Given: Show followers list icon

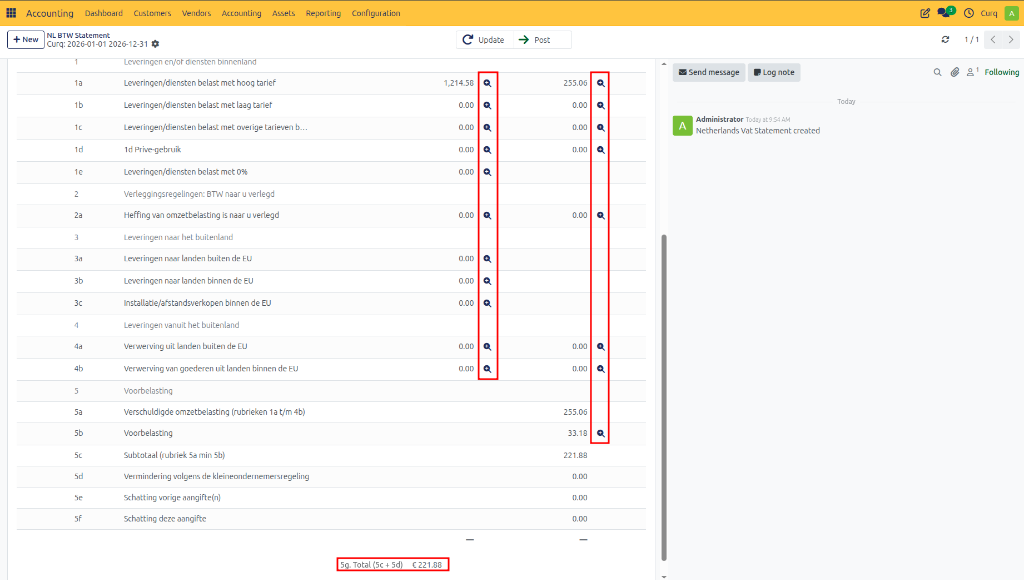Looking at the screenshot, I should [972, 72].
